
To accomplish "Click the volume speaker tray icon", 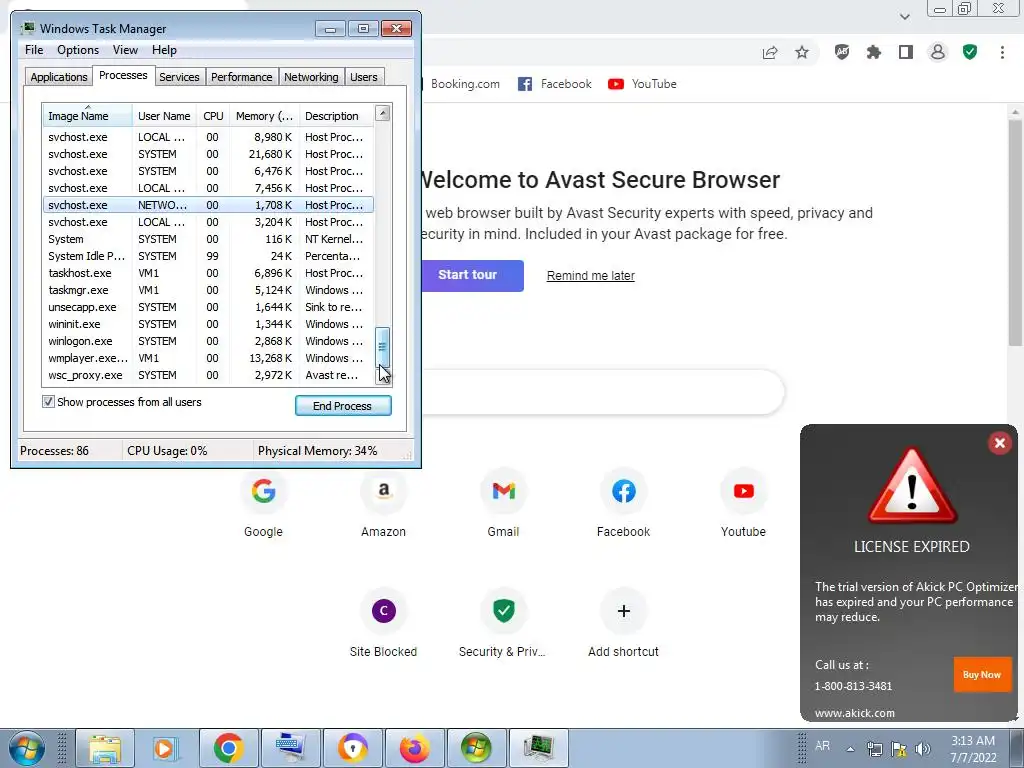I will [923, 749].
